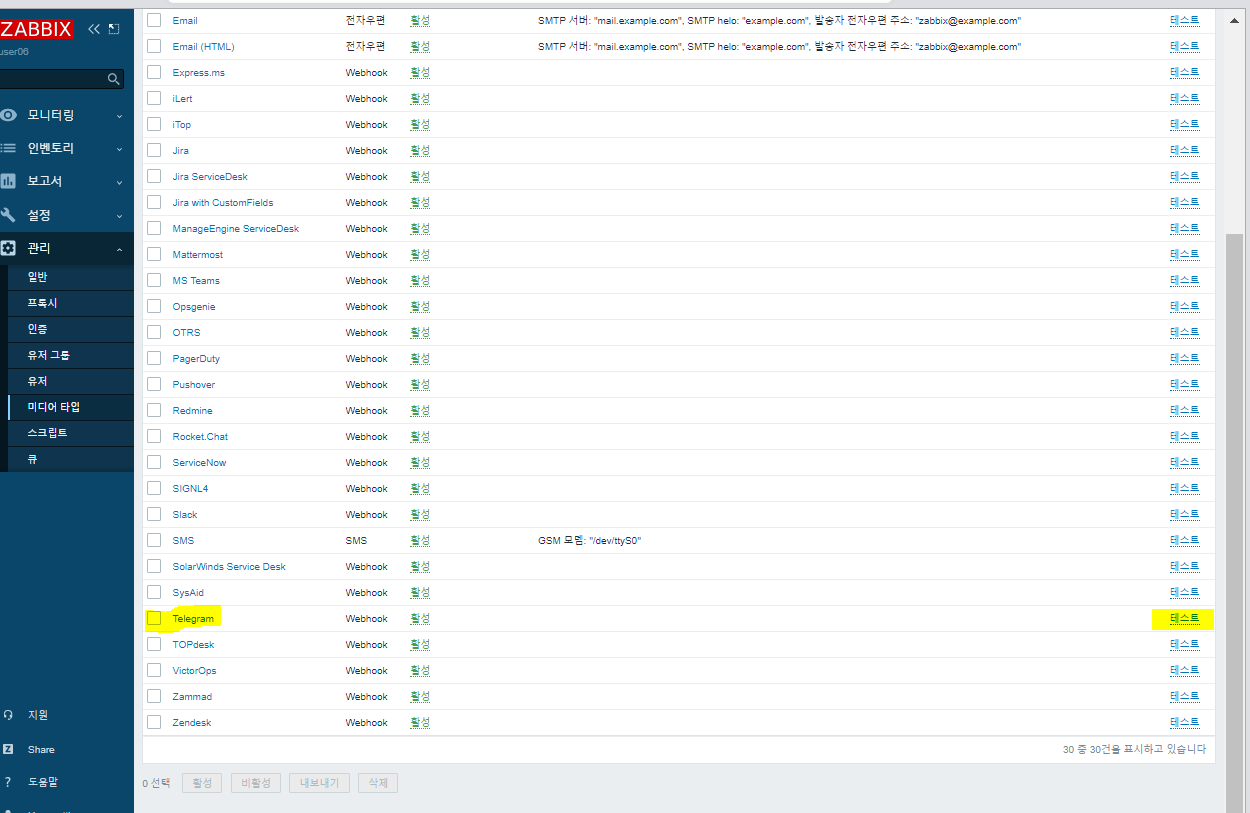Click the 비활성 bulk action button
1250x813 pixels.
tap(256, 783)
